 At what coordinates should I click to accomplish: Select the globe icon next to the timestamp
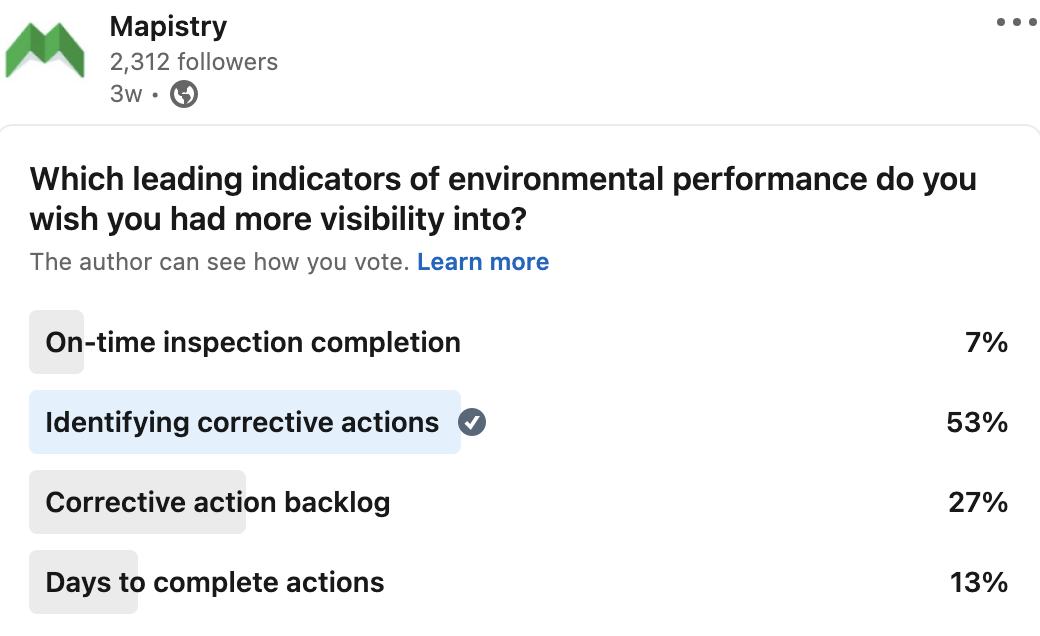(x=184, y=94)
